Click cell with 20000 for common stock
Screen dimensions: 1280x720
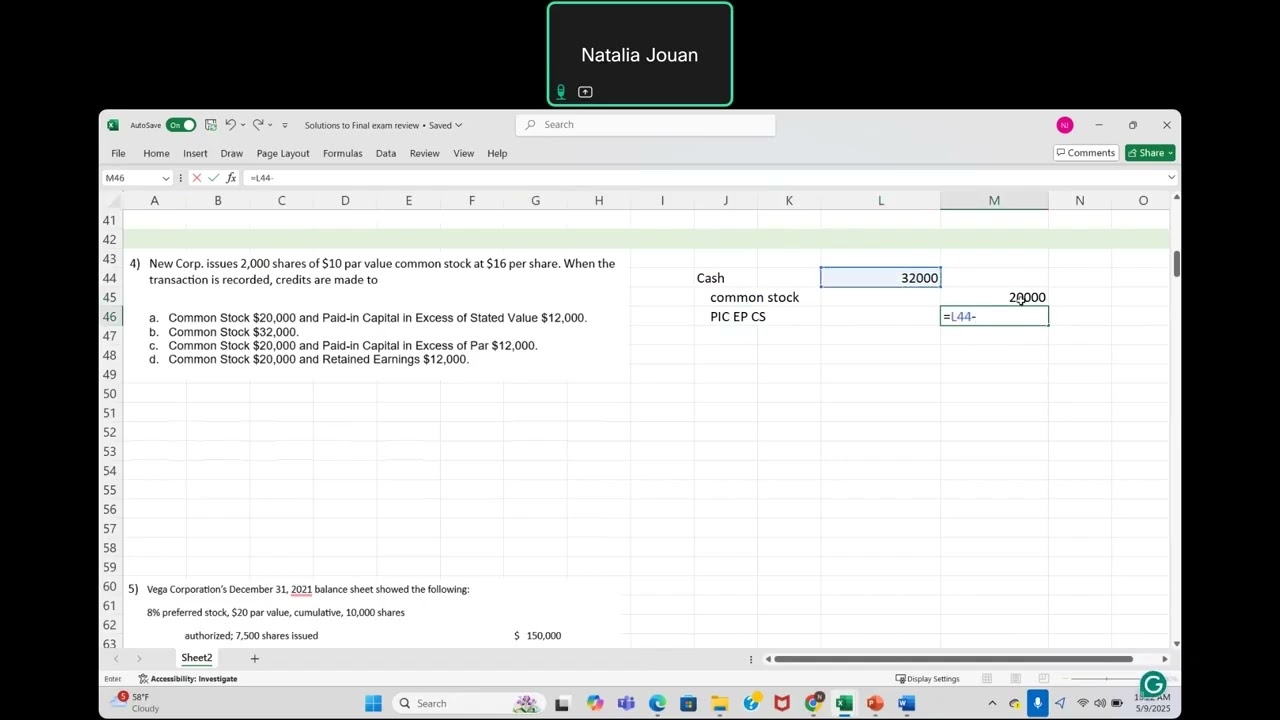click(994, 297)
